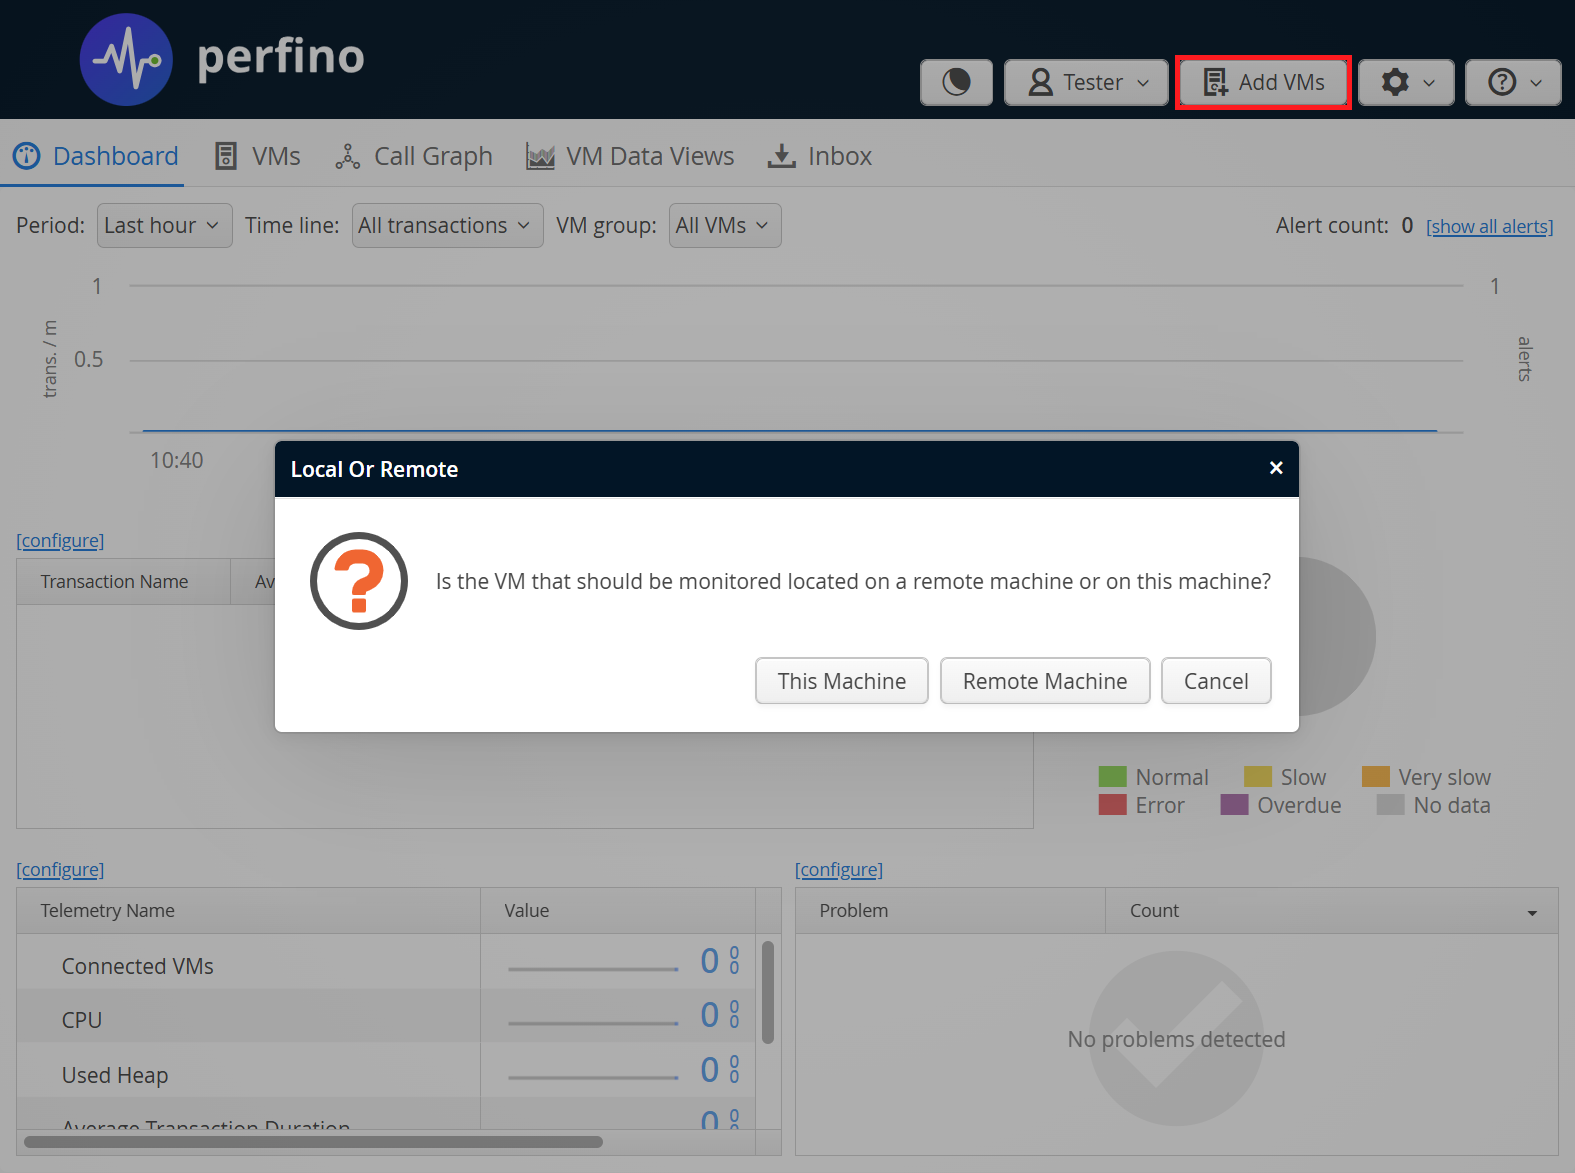
Task: Open the Inbox tab
Action: click(819, 156)
